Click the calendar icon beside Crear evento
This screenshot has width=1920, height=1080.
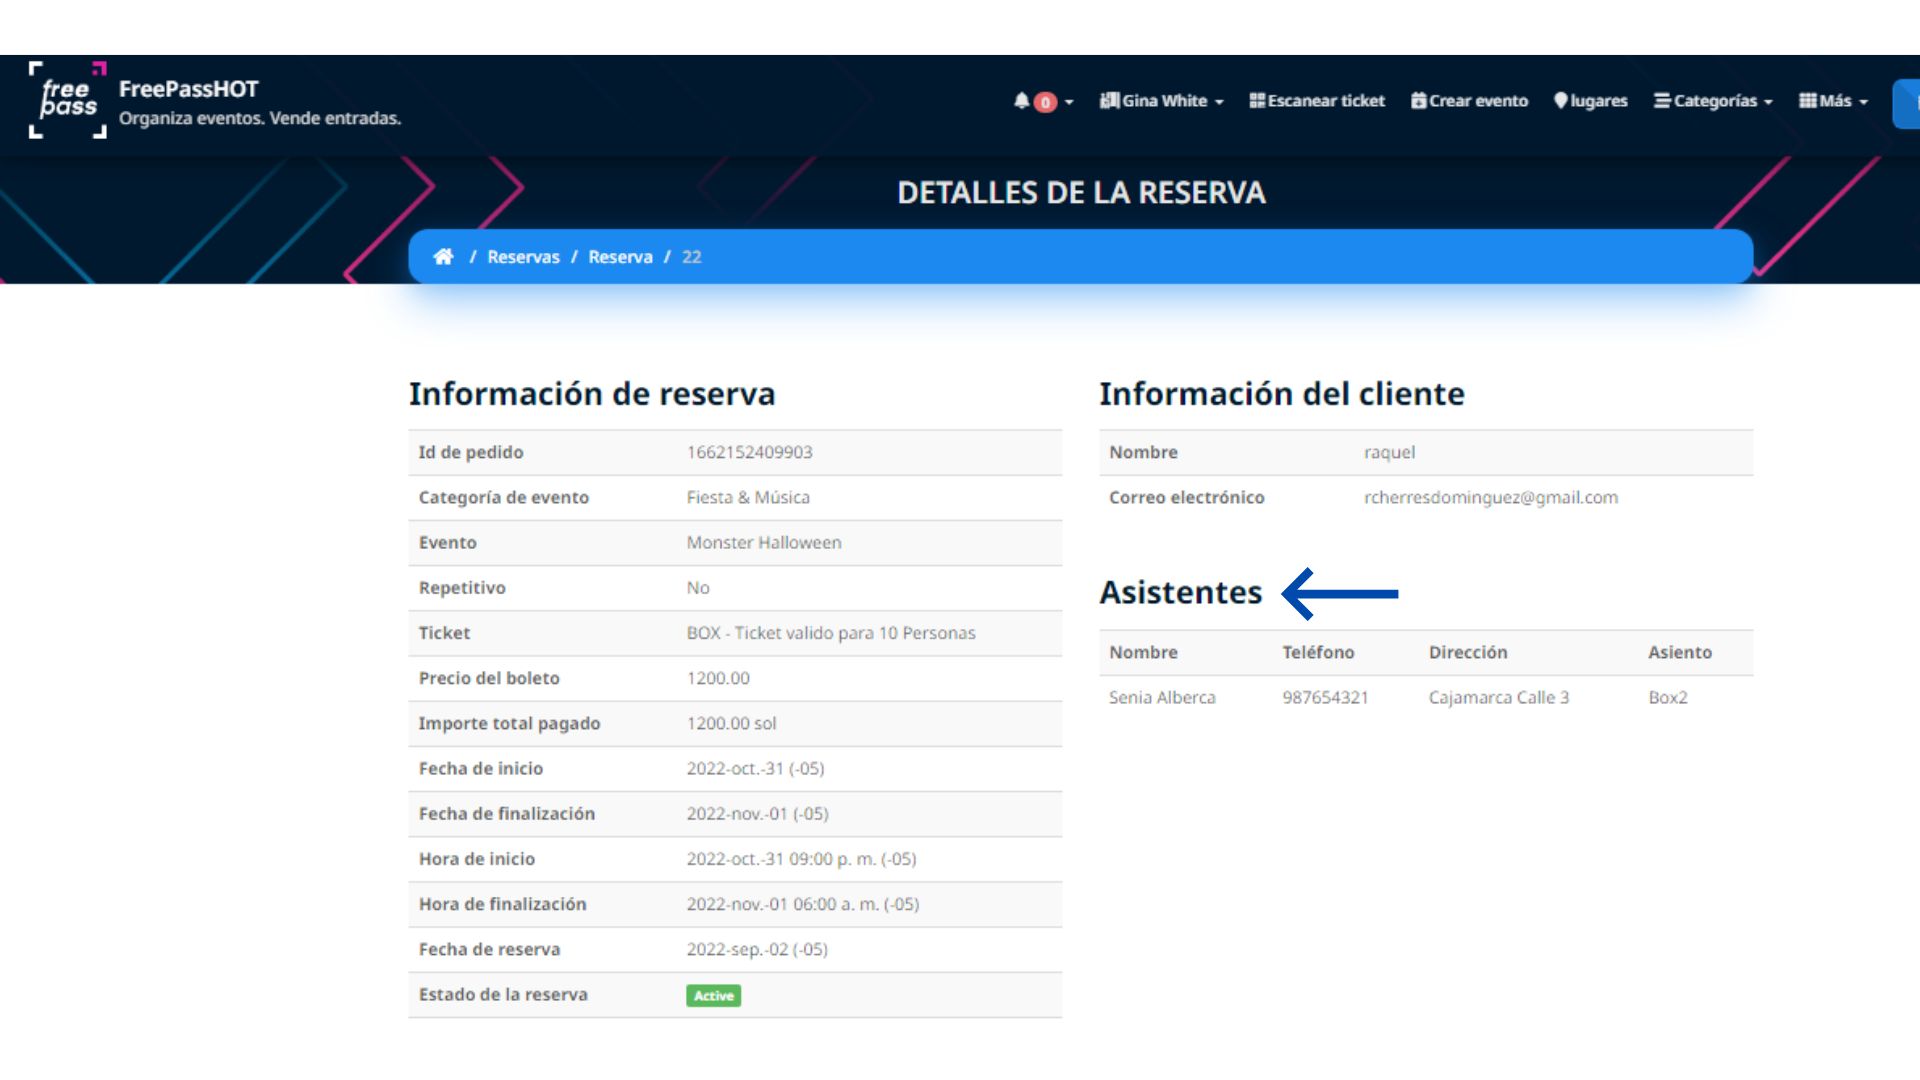1418,100
